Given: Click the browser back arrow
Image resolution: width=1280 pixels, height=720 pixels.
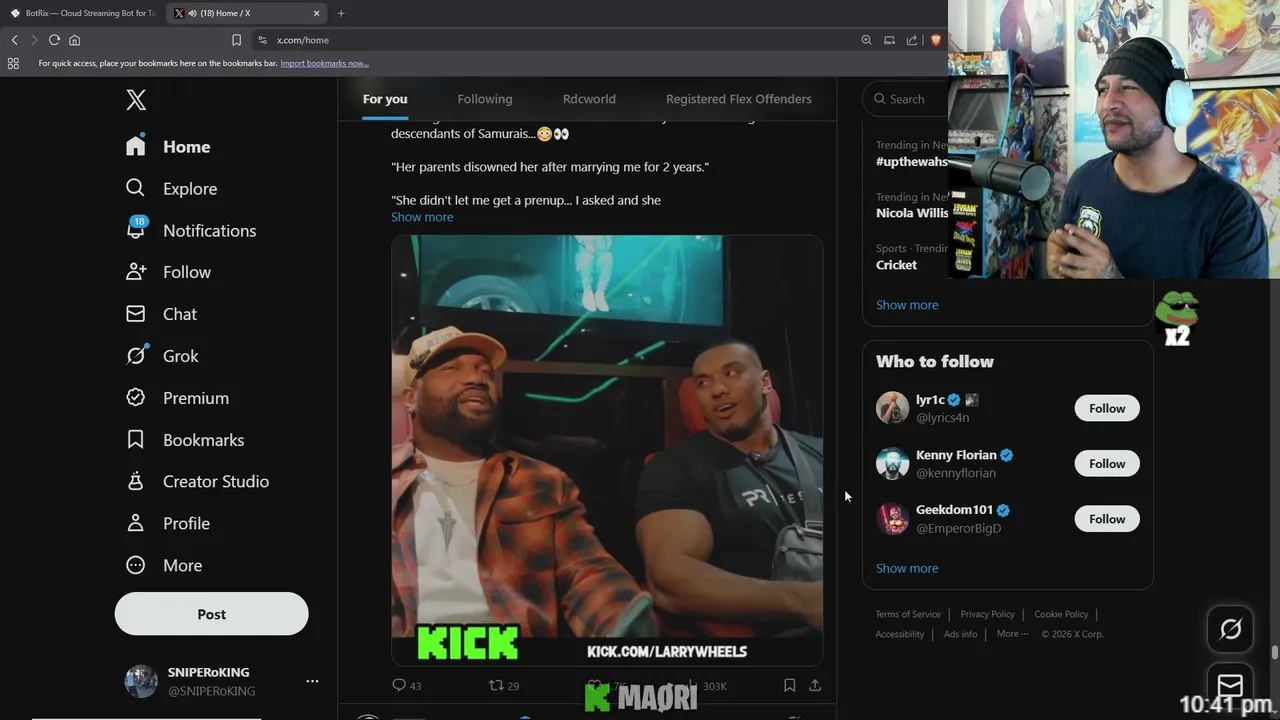Looking at the screenshot, I should (x=14, y=40).
